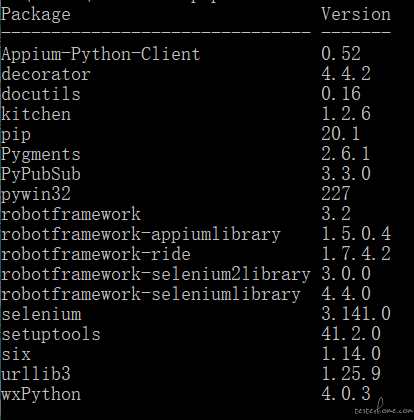This screenshot has height=420, width=414.
Task: Click the Version column header
Action: (356, 14)
